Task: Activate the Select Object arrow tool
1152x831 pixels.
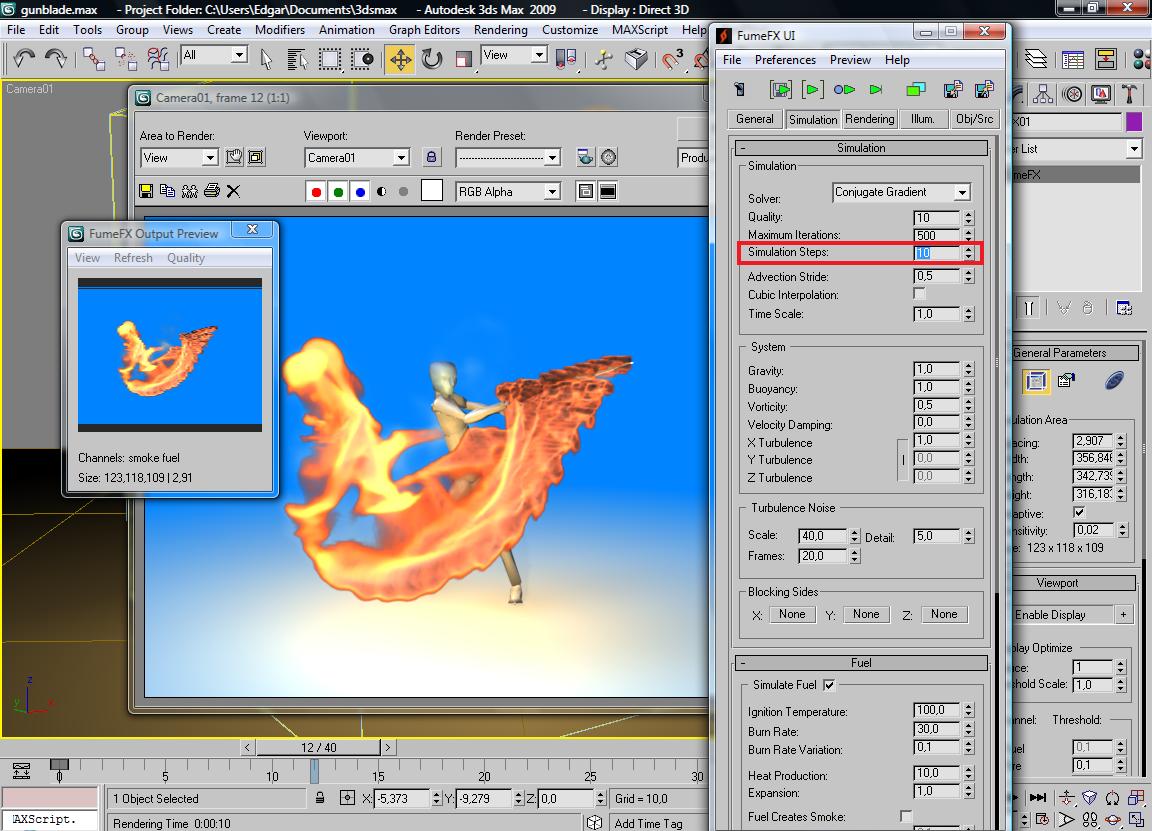Action: pyautogui.click(x=266, y=59)
